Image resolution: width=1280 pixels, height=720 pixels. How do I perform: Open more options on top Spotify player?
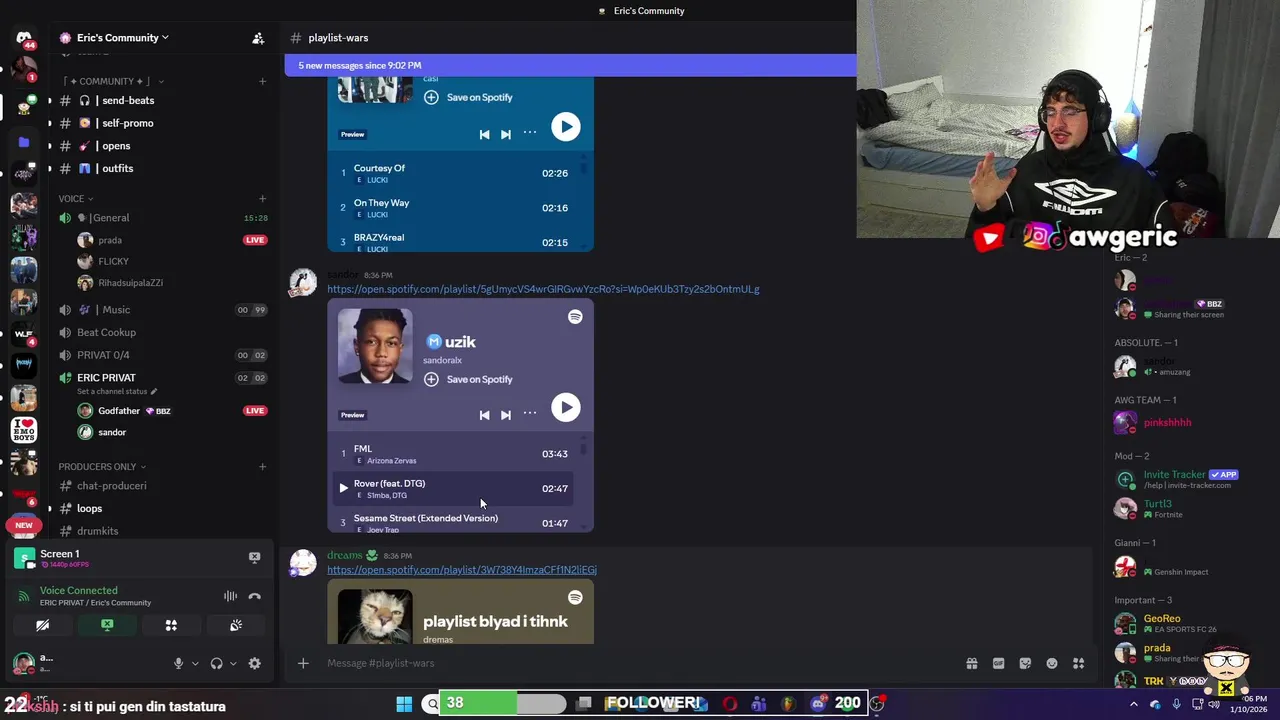point(530,133)
